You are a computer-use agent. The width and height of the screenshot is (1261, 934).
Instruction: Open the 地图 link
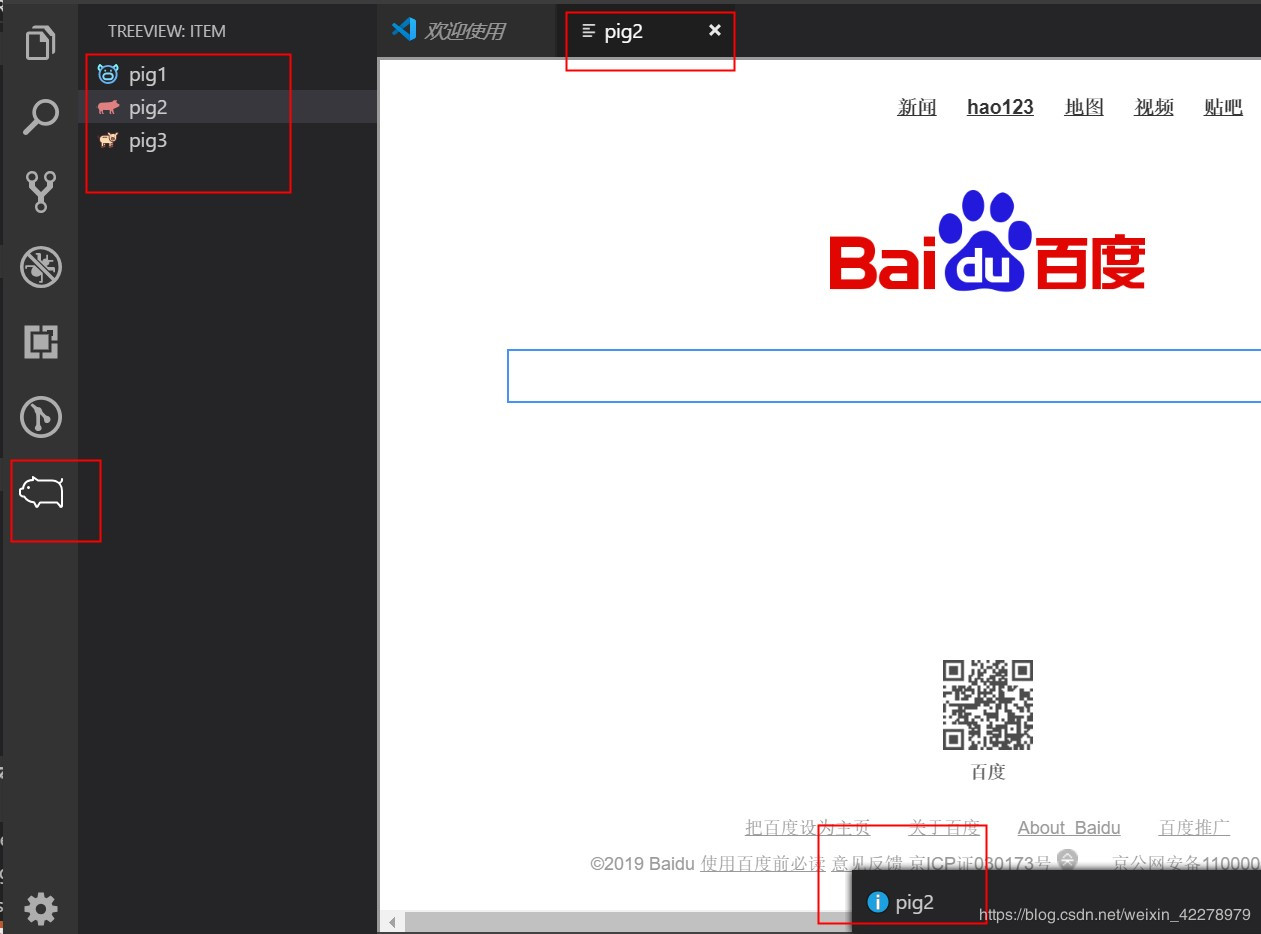[x=1084, y=107]
